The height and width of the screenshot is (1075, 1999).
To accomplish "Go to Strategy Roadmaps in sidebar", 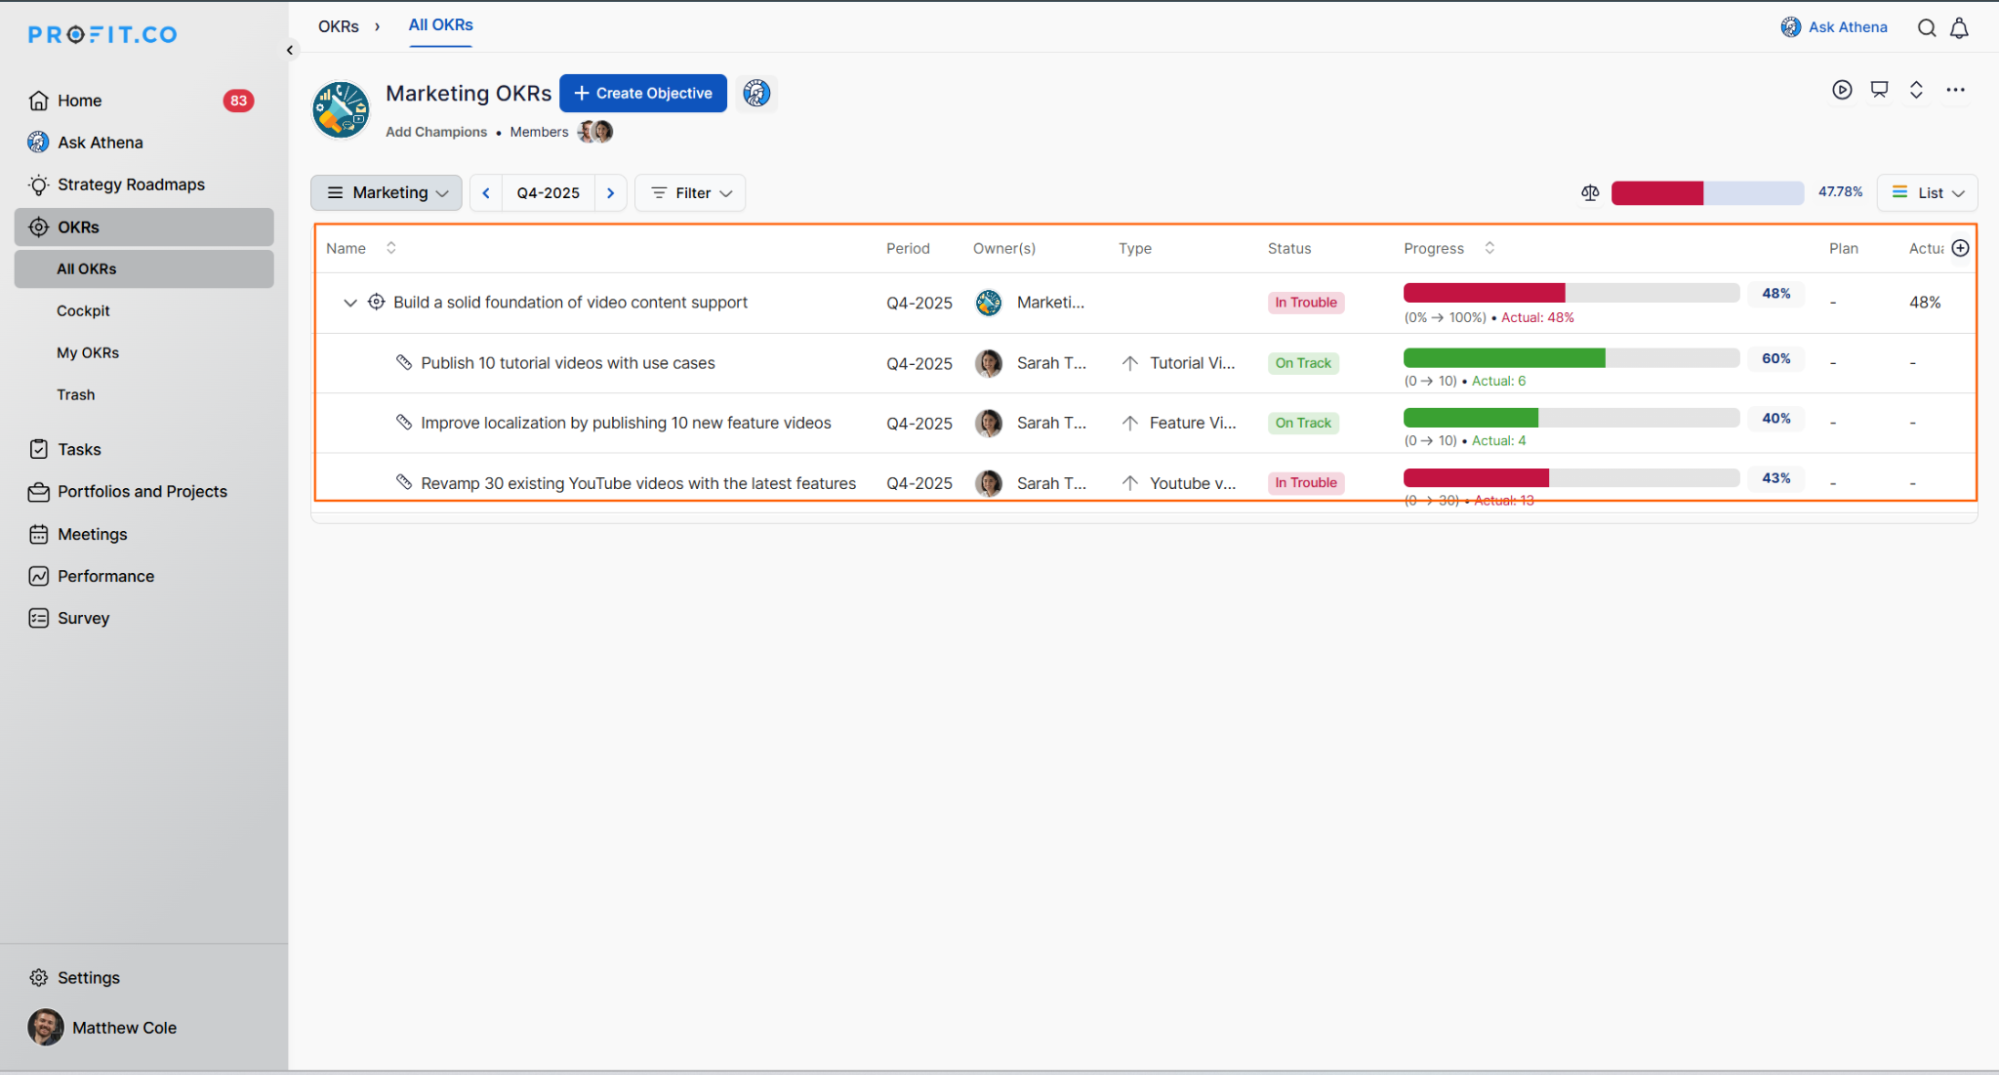I will point(130,185).
